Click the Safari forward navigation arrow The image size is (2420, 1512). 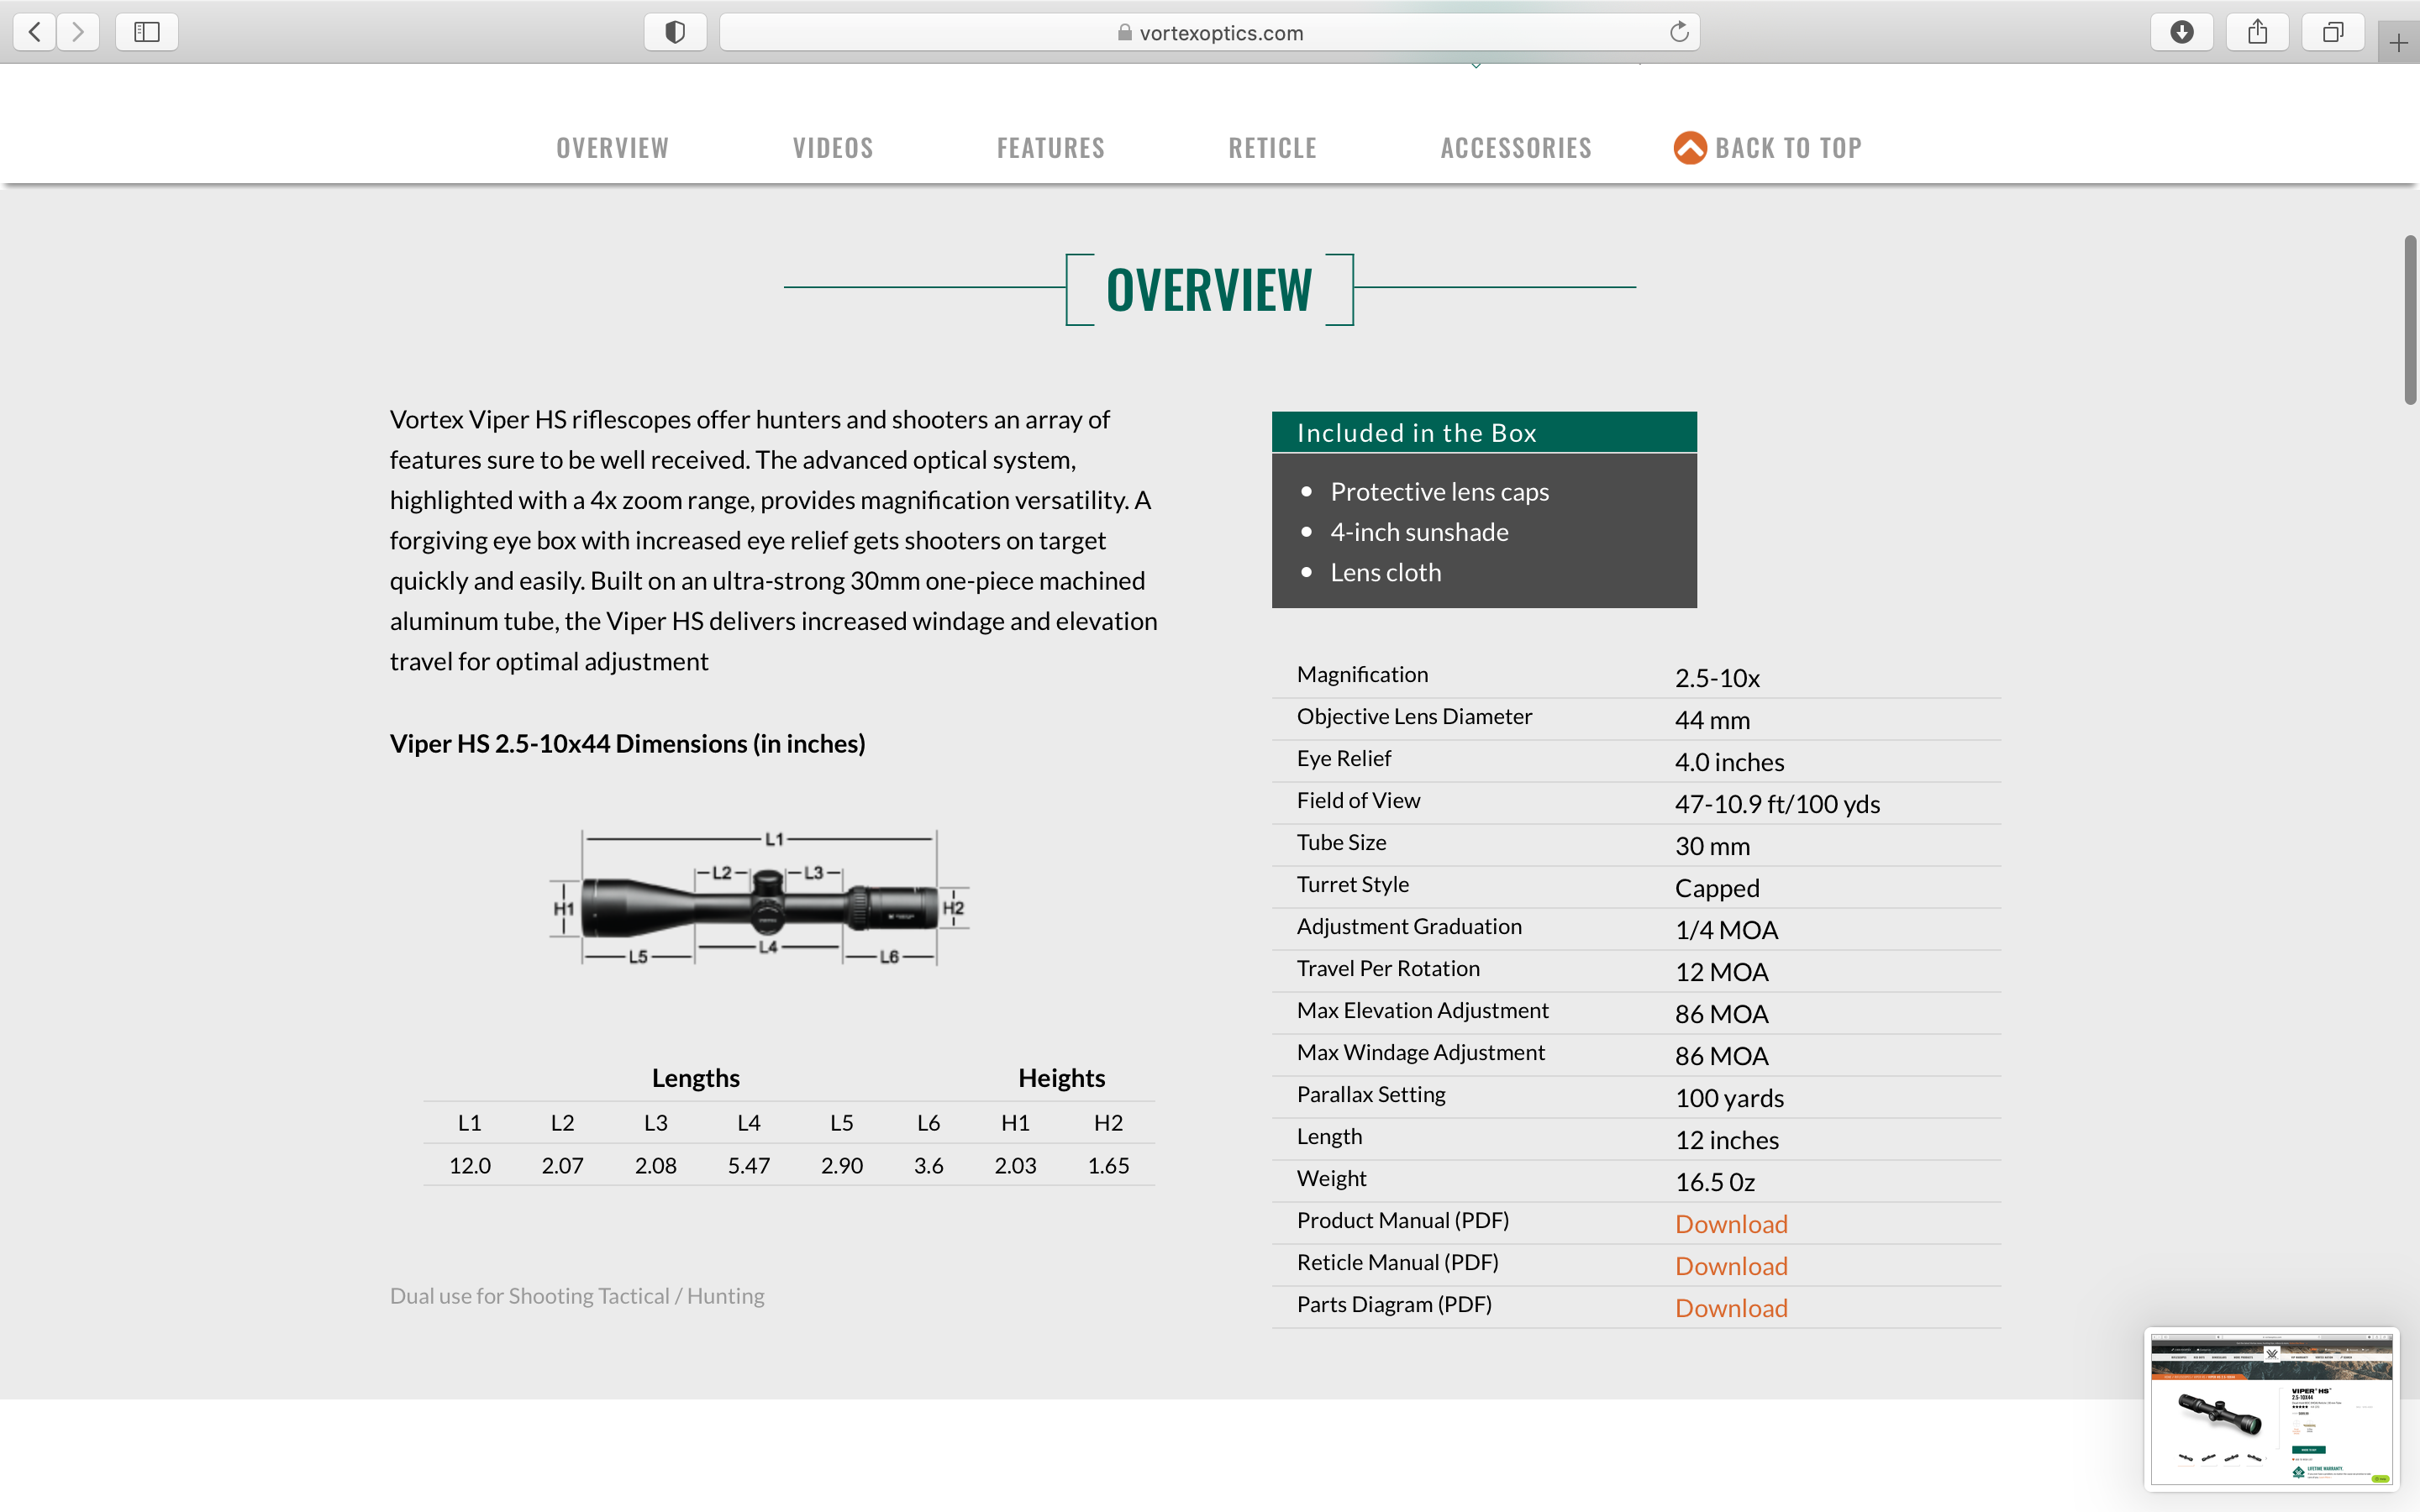click(x=78, y=32)
